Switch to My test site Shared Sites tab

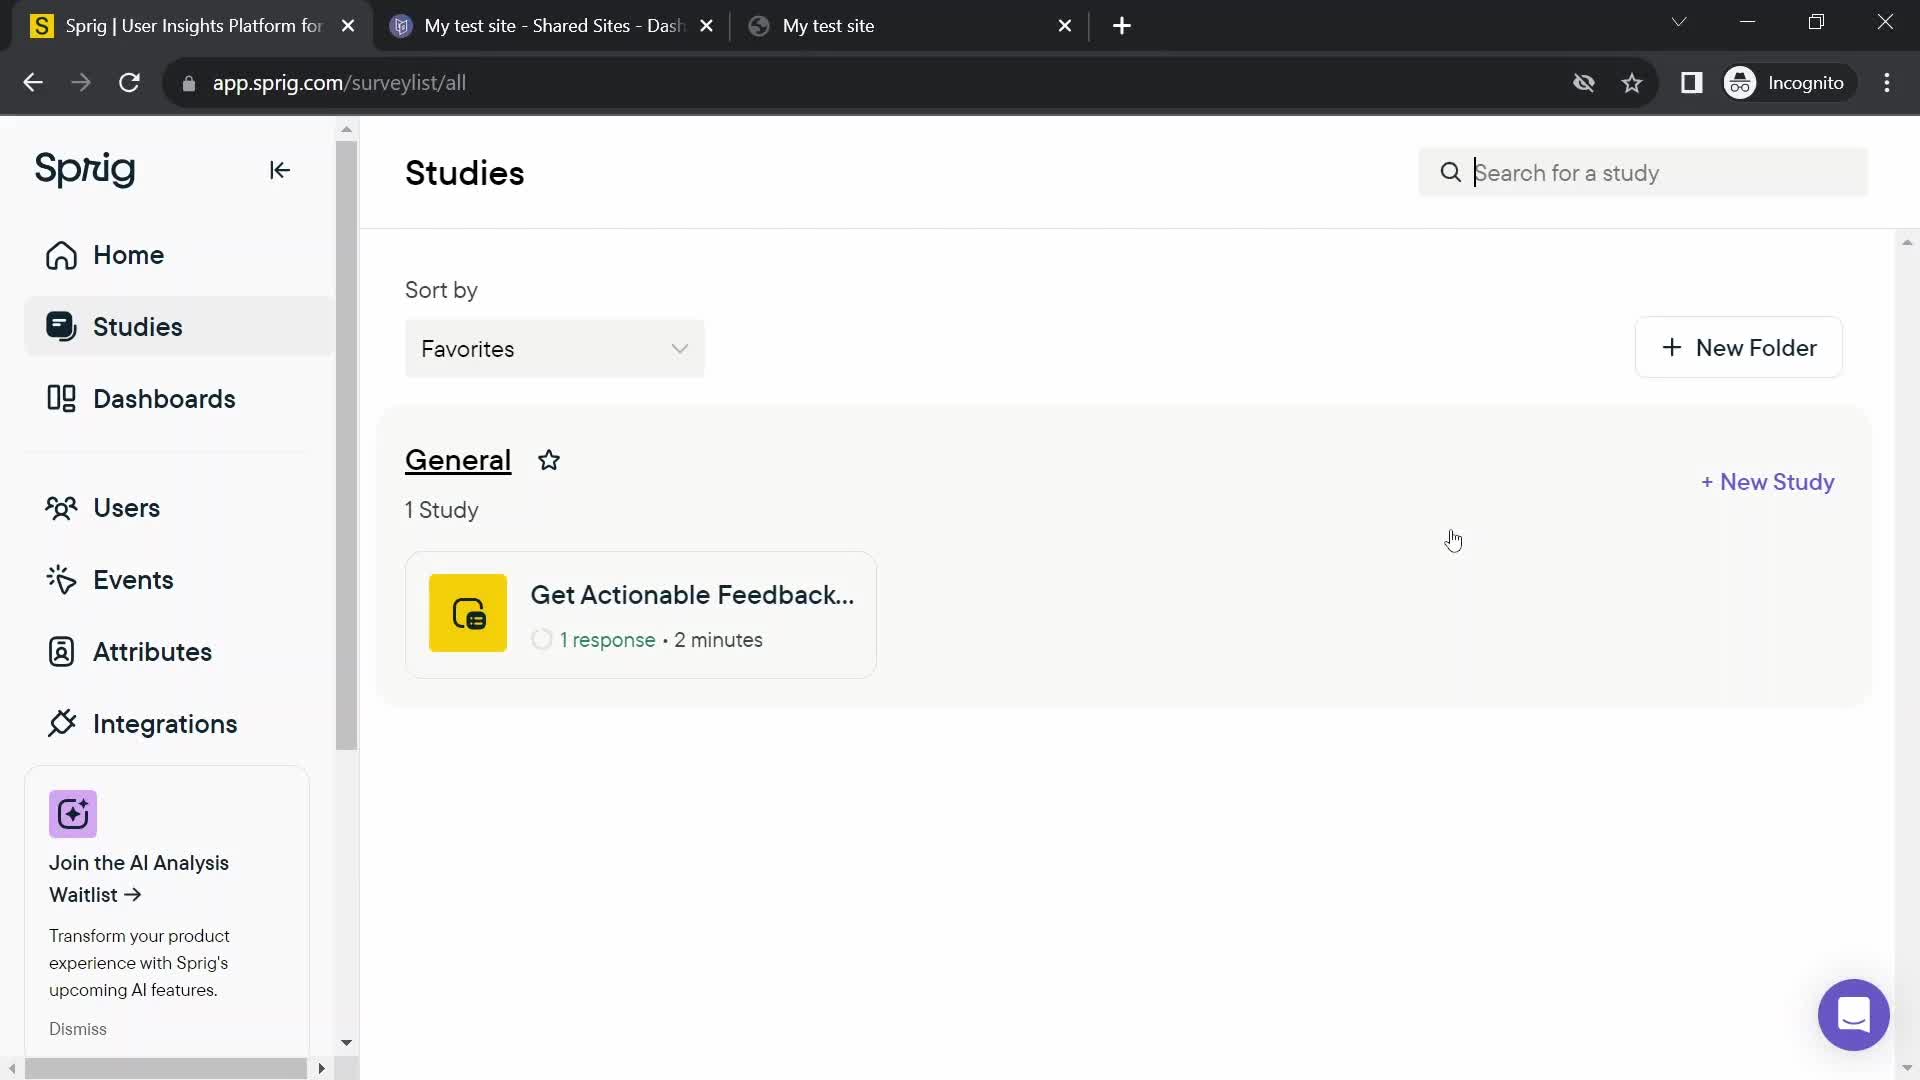click(553, 26)
